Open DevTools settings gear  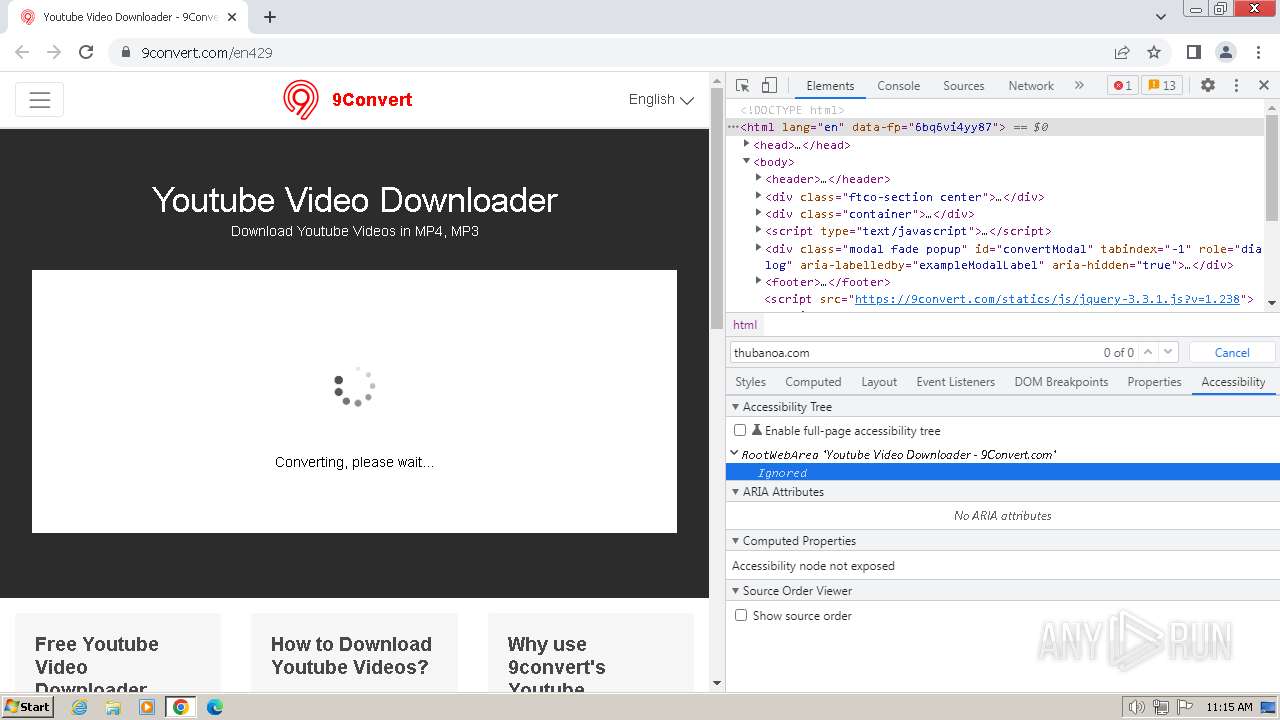(1208, 86)
